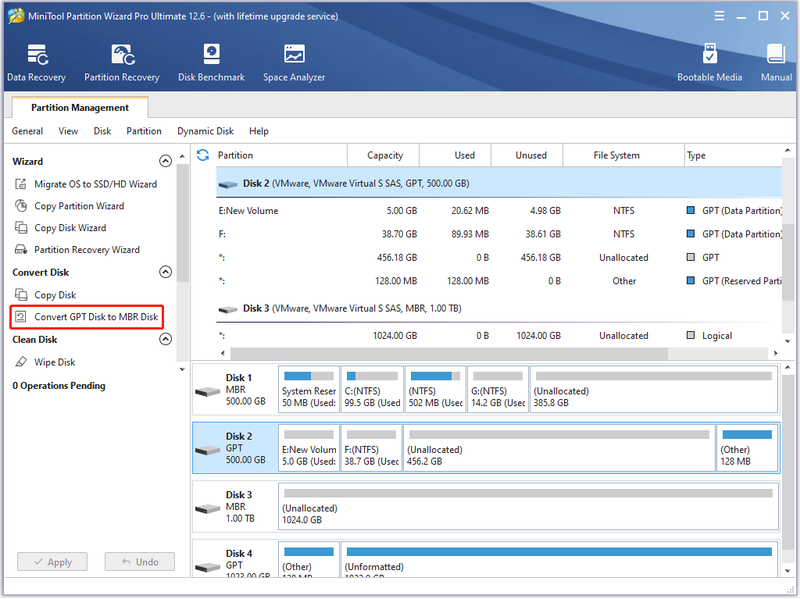
Task: Open the hamburger menu in title bar
Action: (719, 16)
